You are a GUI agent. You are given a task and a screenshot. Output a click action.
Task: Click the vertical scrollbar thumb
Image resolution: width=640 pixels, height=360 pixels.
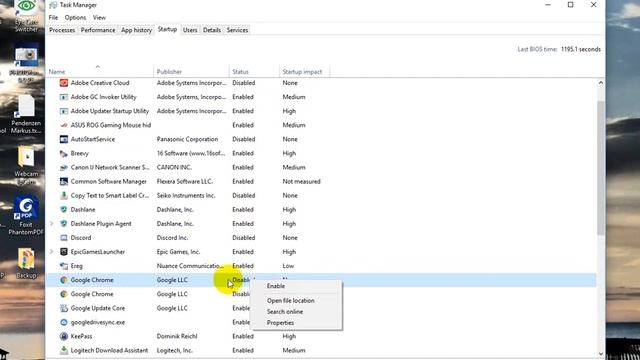click(x=601, y=167)
